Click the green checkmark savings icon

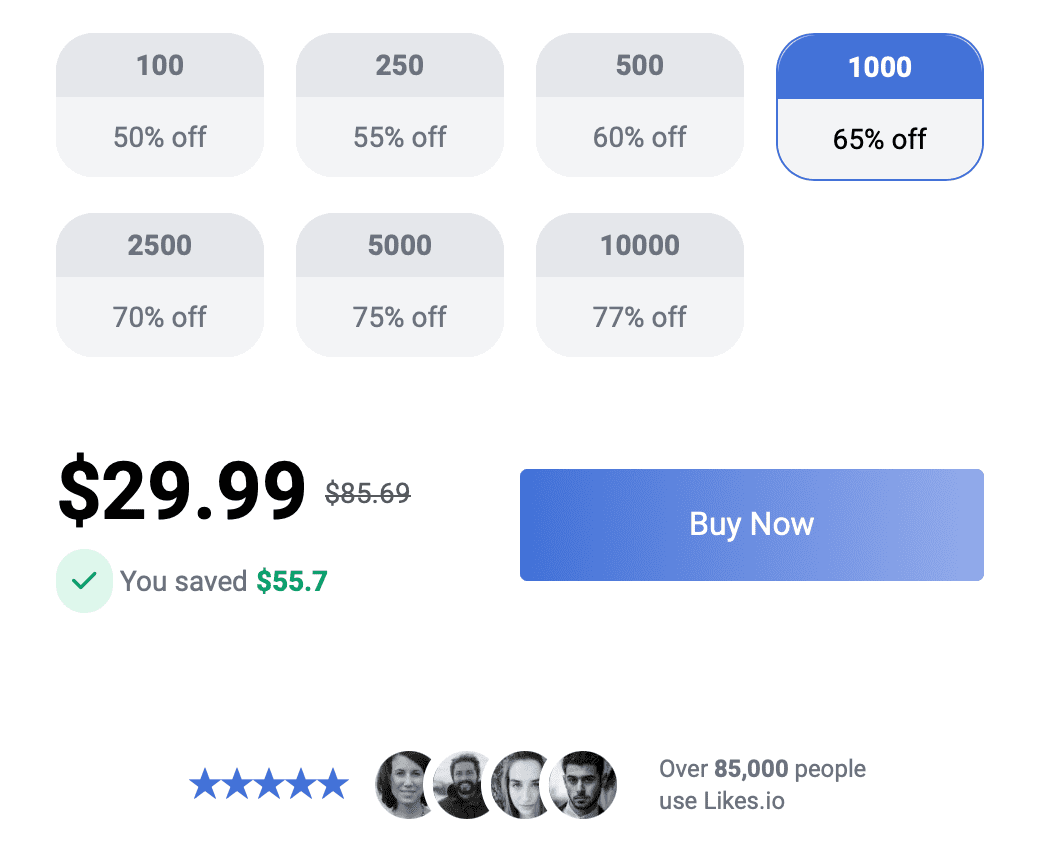pyautogui.click(x=85, y=581)
